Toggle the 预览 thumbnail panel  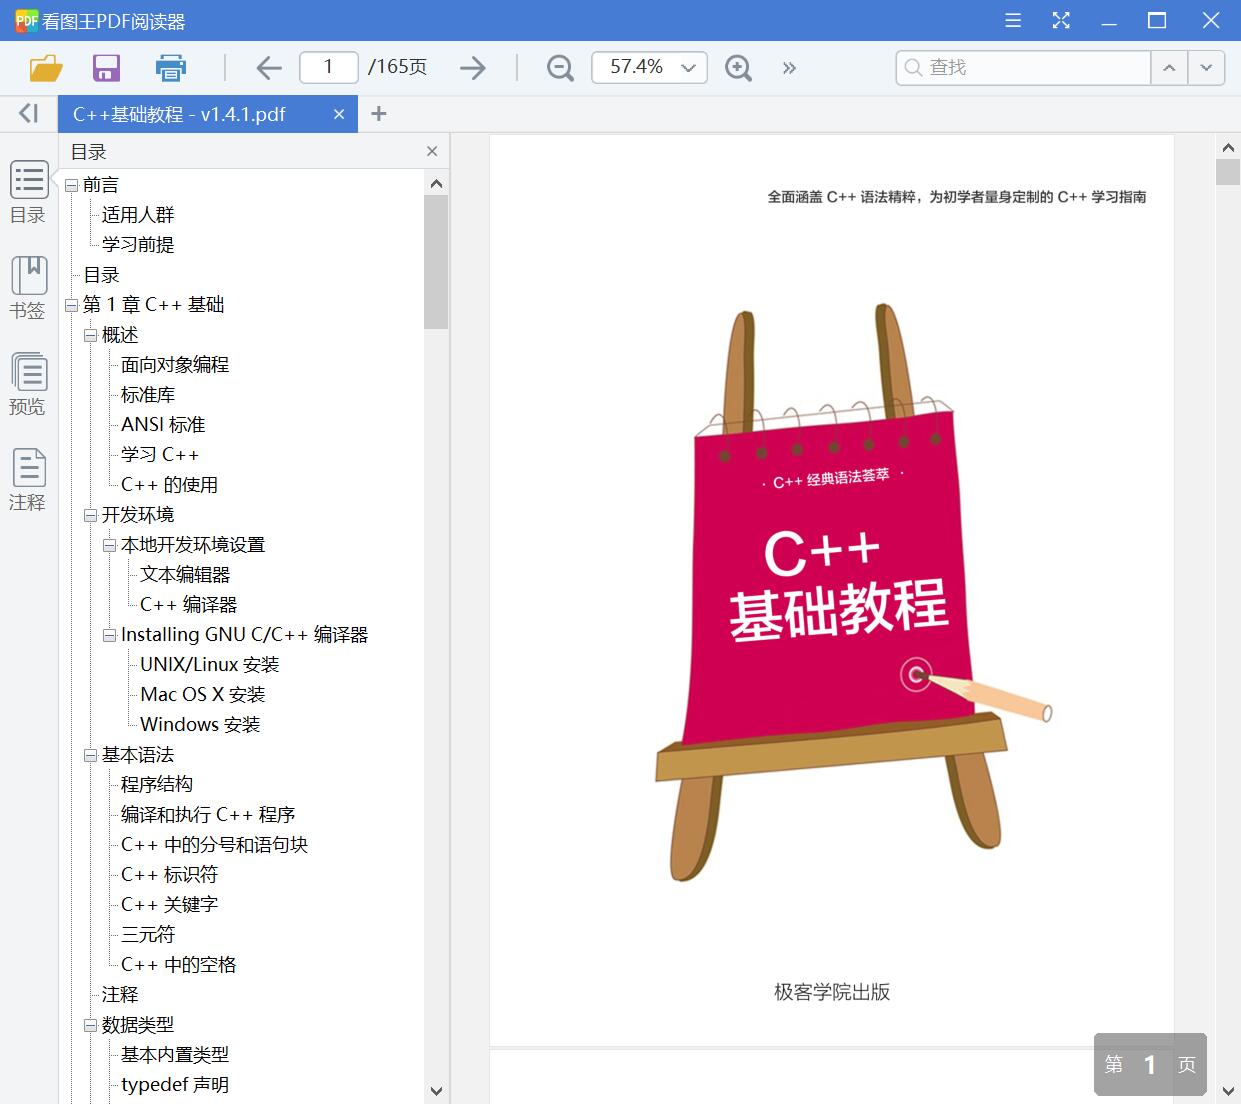click(x=28, y=384)
